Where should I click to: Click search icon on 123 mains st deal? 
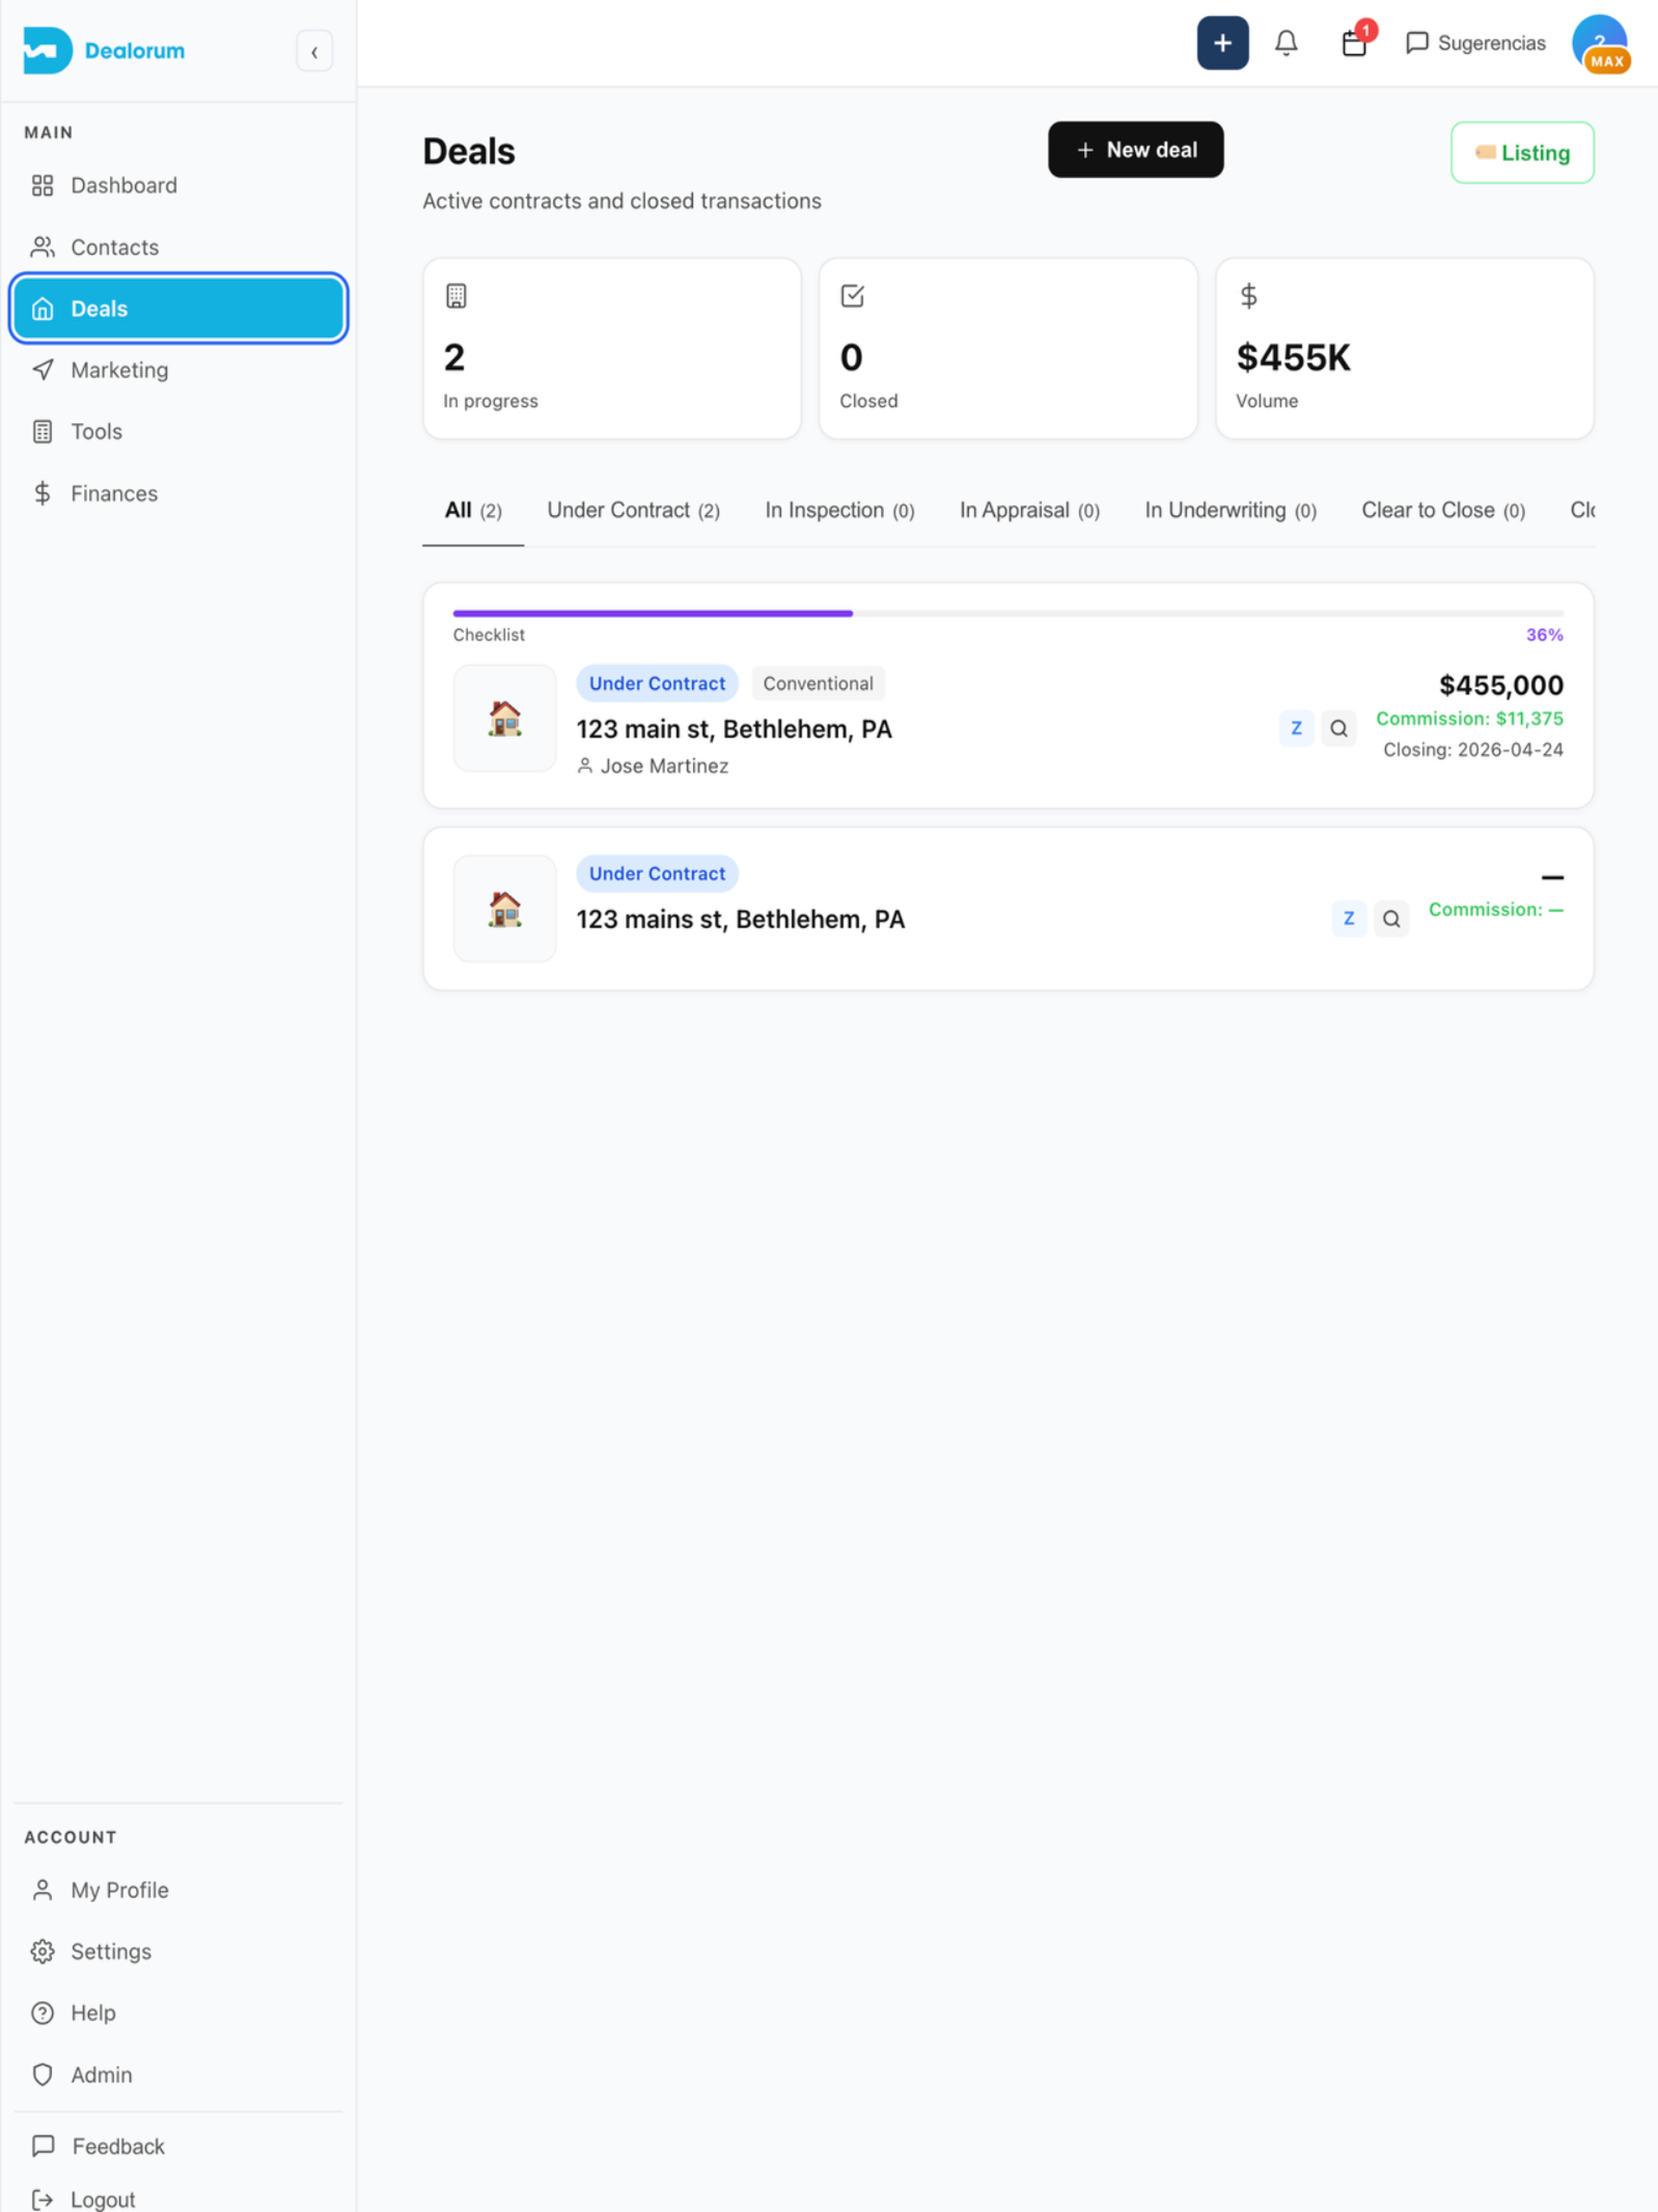point(1391,918)
